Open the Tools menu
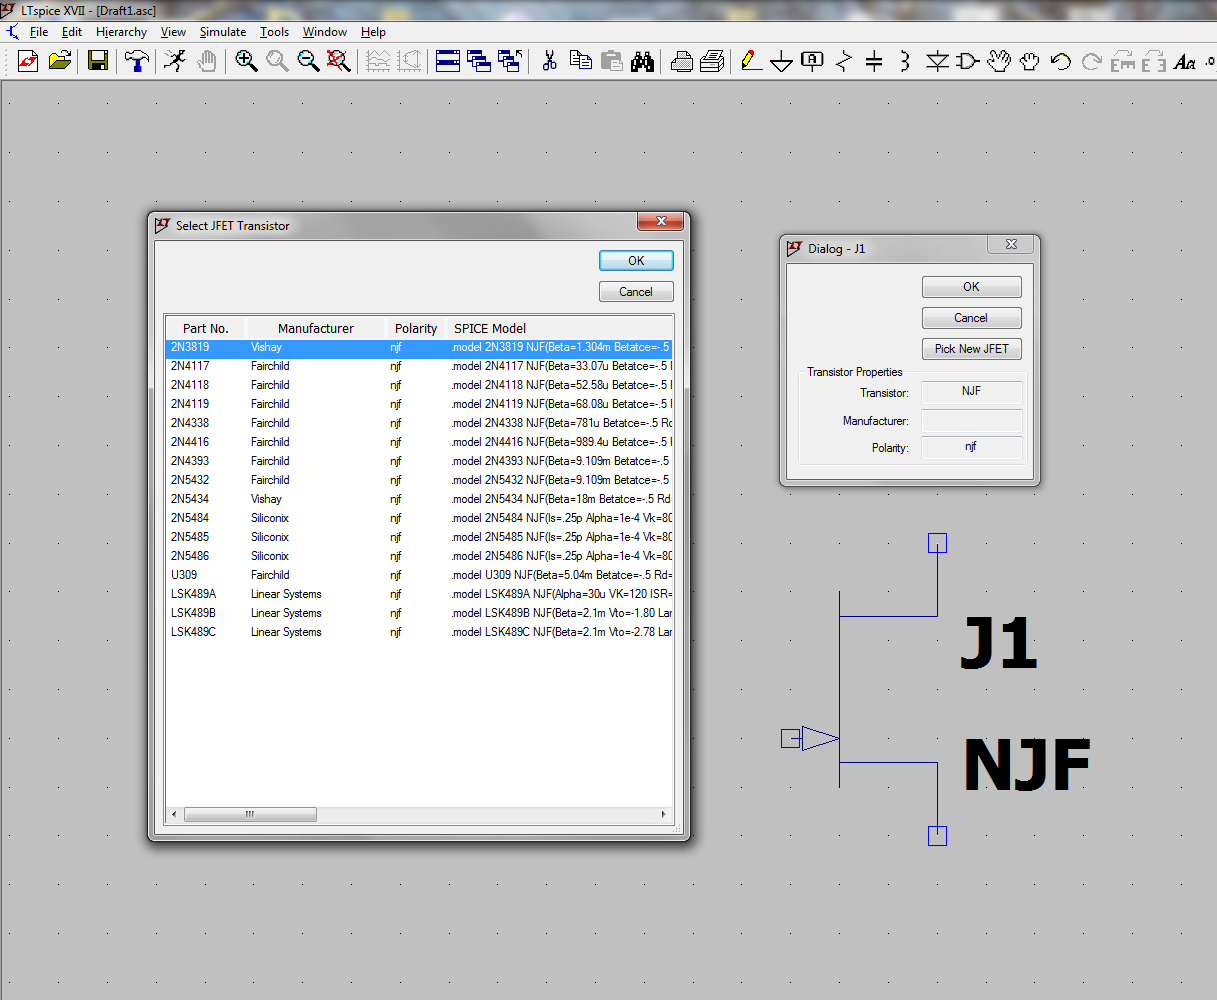The image size is (1217, 1000). [274, 32]
